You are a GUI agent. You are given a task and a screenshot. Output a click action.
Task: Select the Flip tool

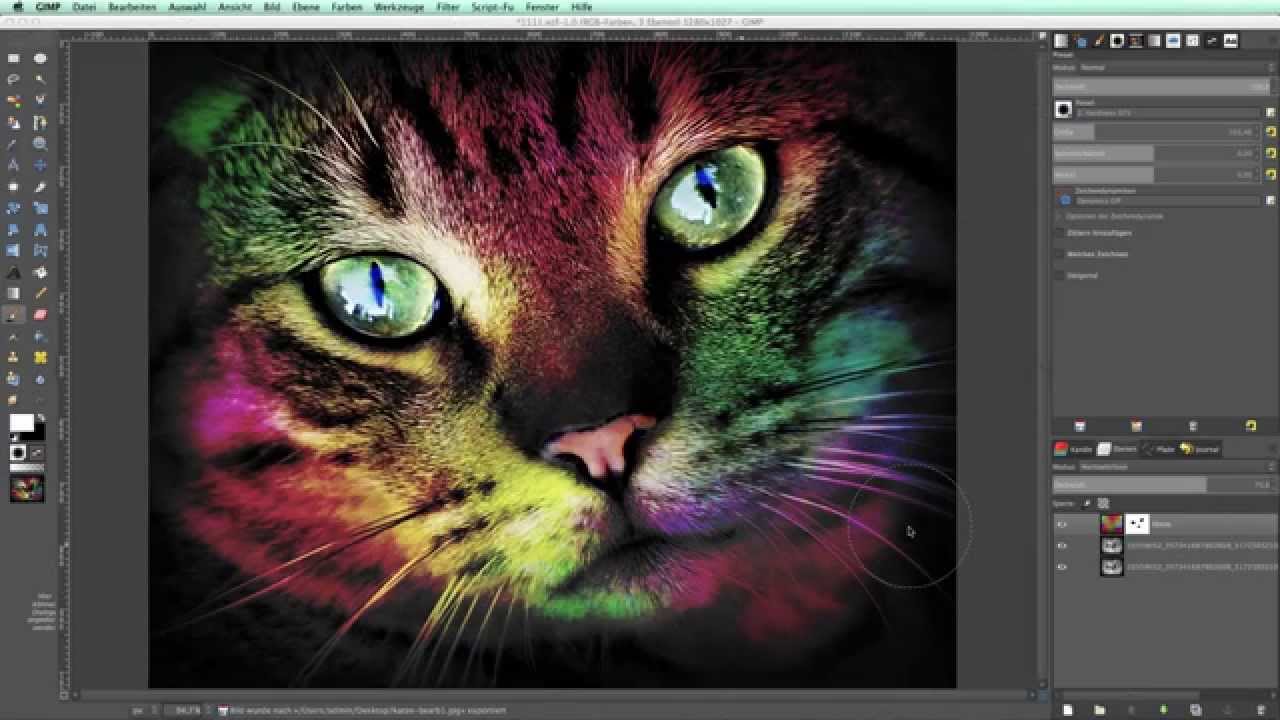coord(14,251)
